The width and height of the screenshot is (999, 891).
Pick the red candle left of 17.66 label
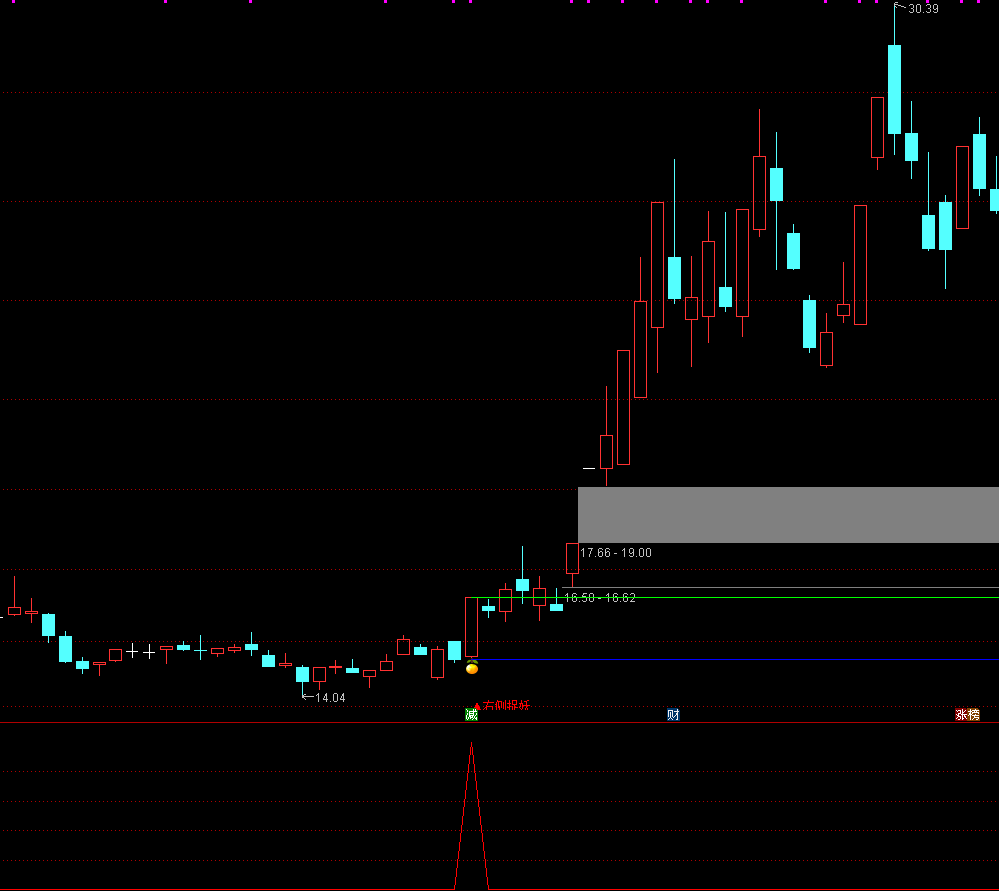pyautogui.click(x=572, y=558)
